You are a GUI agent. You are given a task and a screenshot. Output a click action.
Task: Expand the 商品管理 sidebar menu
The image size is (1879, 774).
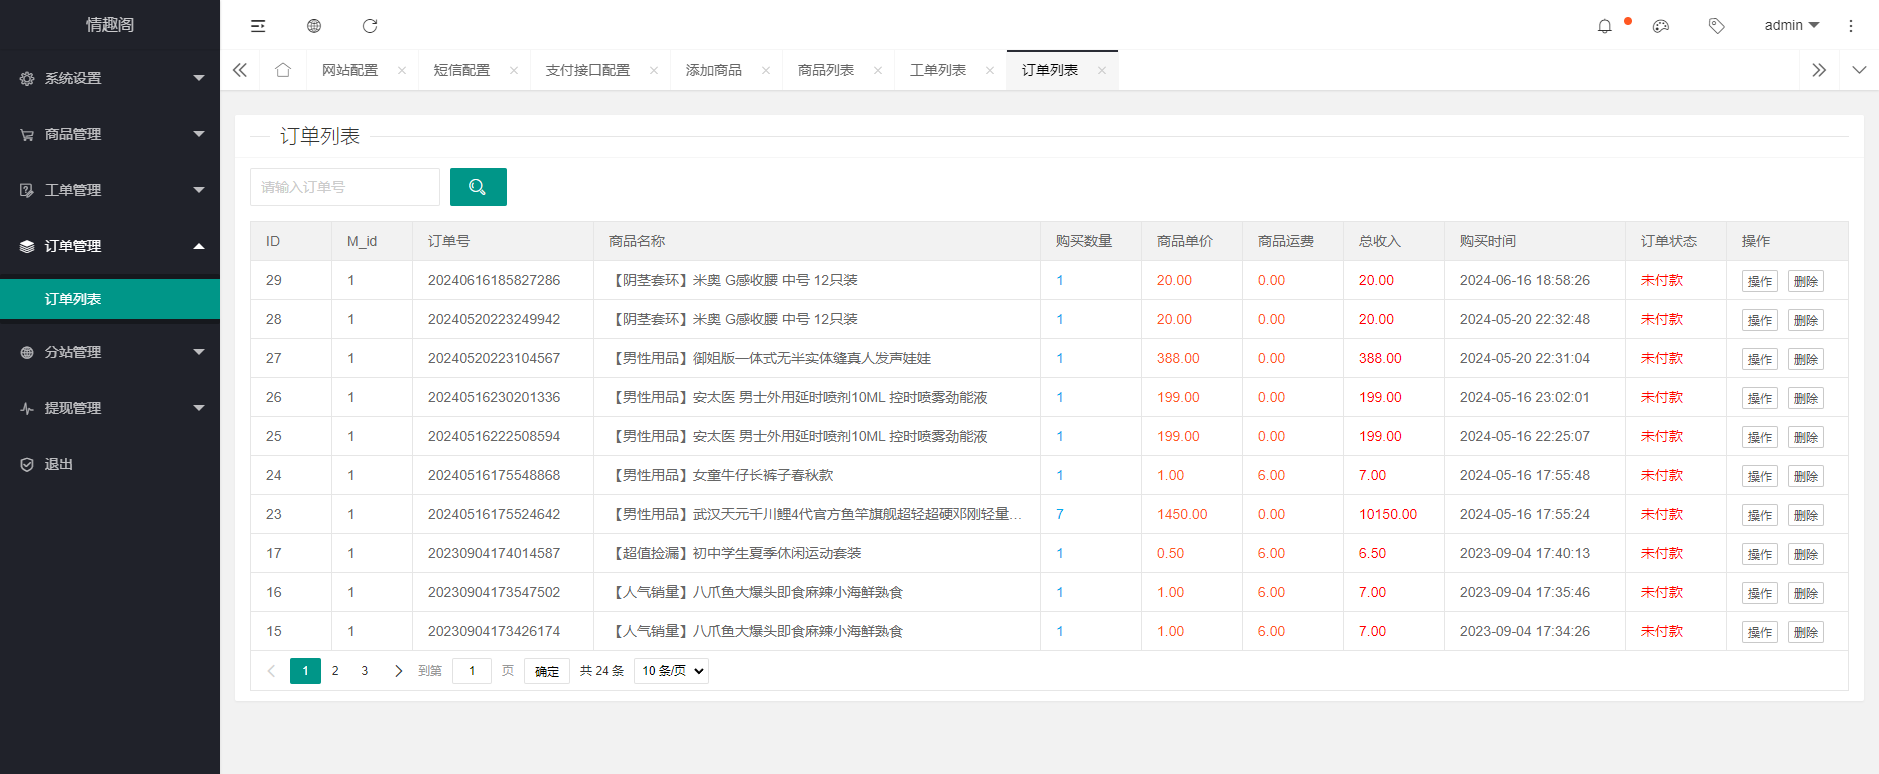(110, 134)
